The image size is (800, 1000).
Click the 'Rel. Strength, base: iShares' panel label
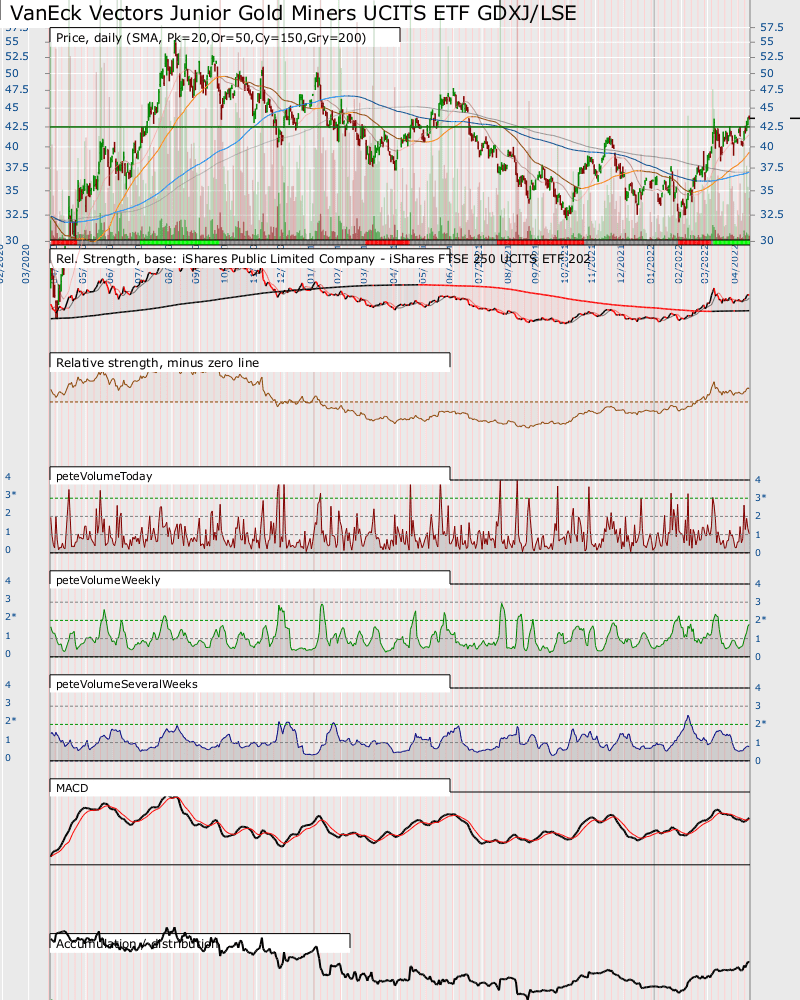(x=323, y=258)
